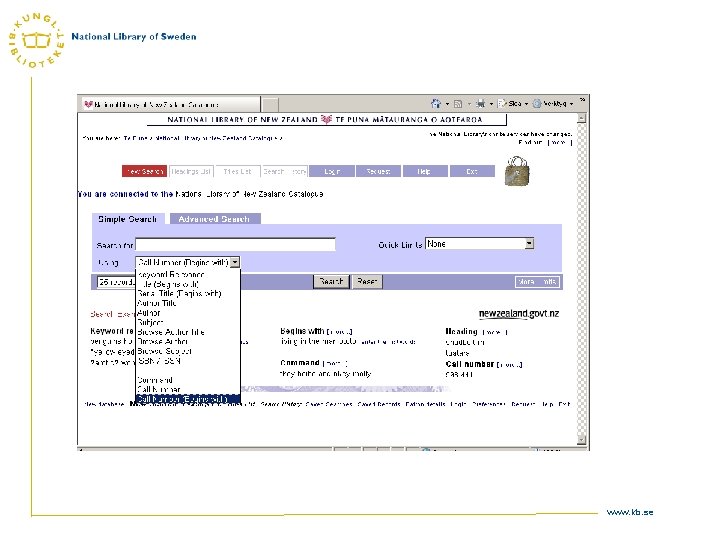Click more link next to Heading
Image resolution: width=720 pixels, height=540 pixels.
(x=494, y=332)
